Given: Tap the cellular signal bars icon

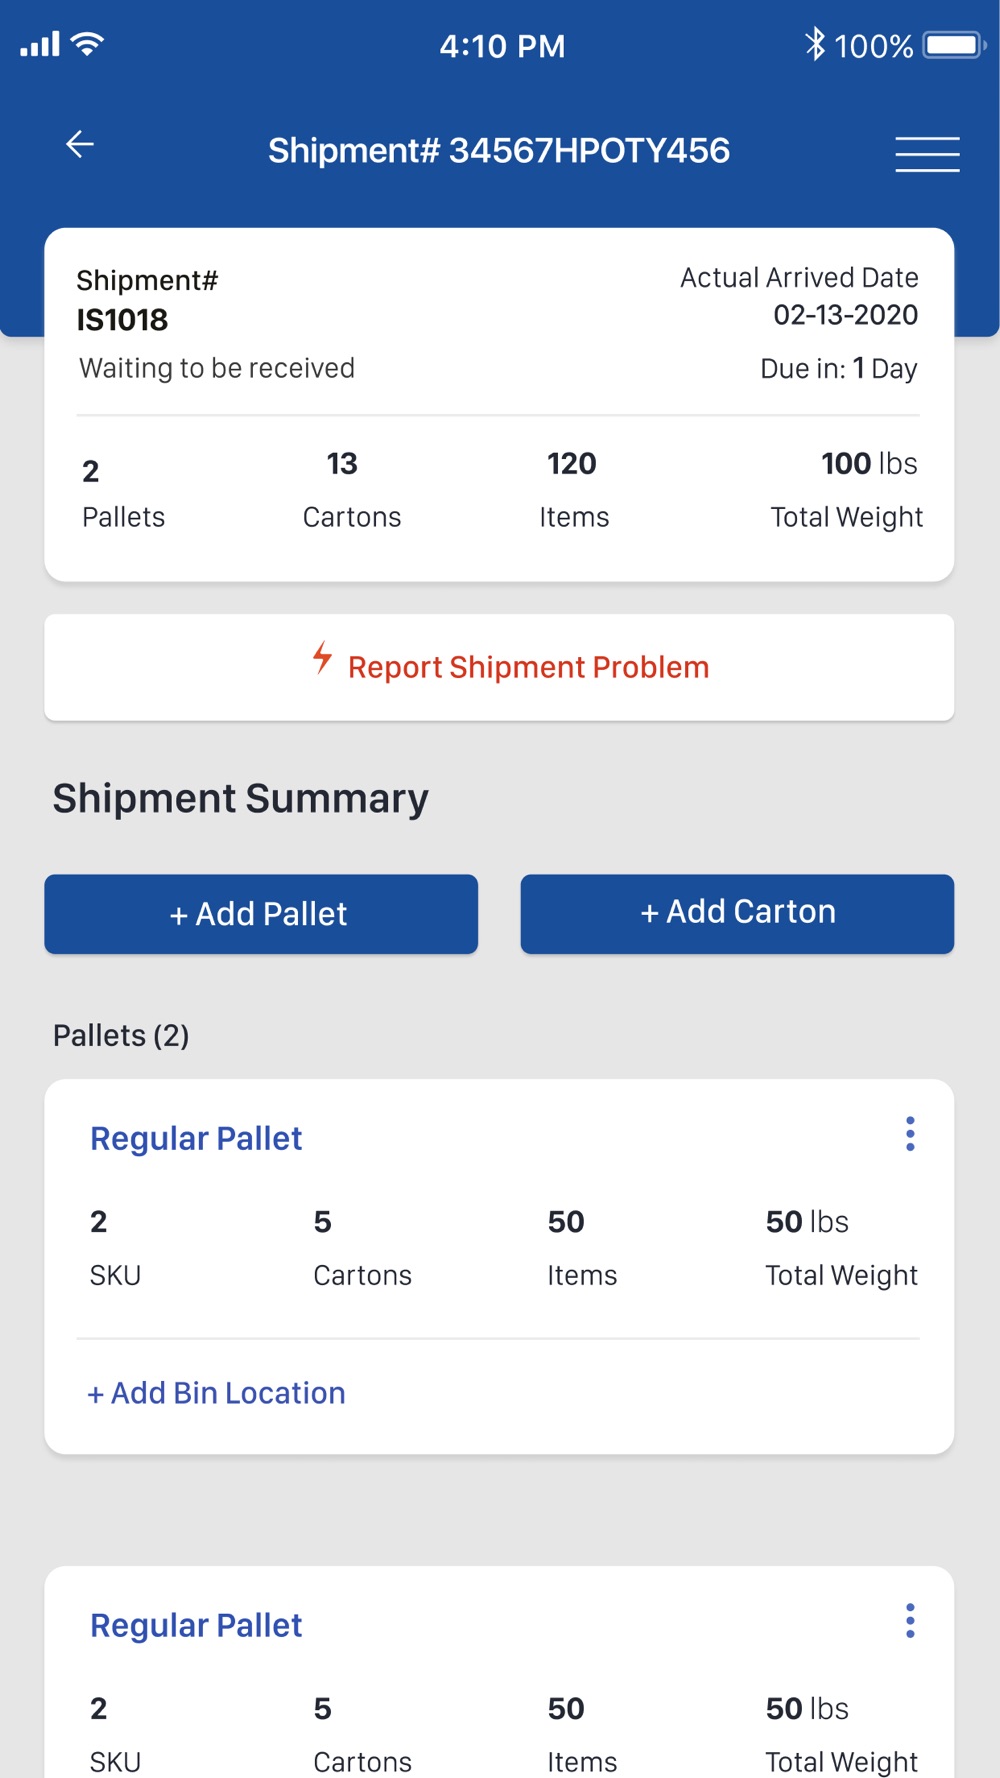Looking at the screenshot, I should click(40, 45).
